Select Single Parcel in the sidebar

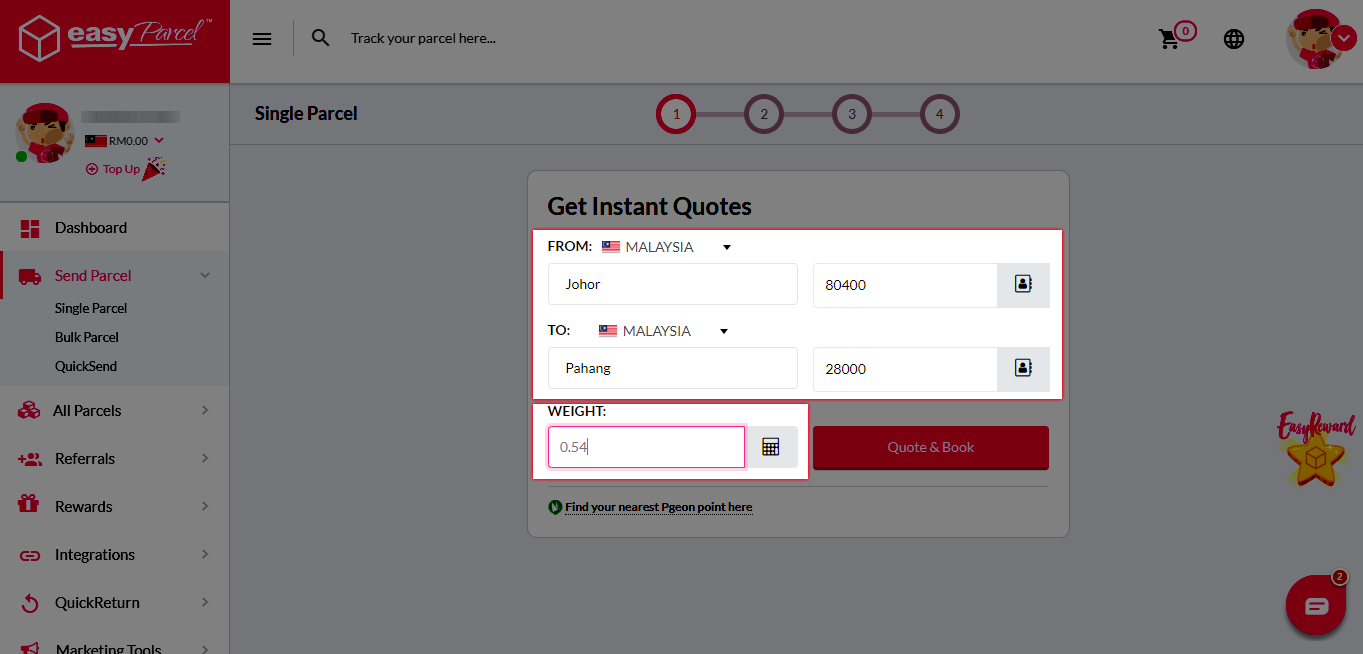91,308
